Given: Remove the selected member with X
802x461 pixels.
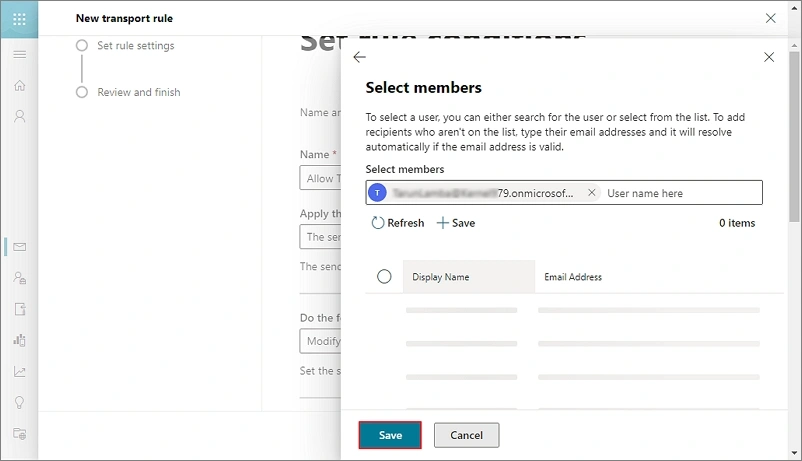Looking at the screenshot, I should pos(591,192).
